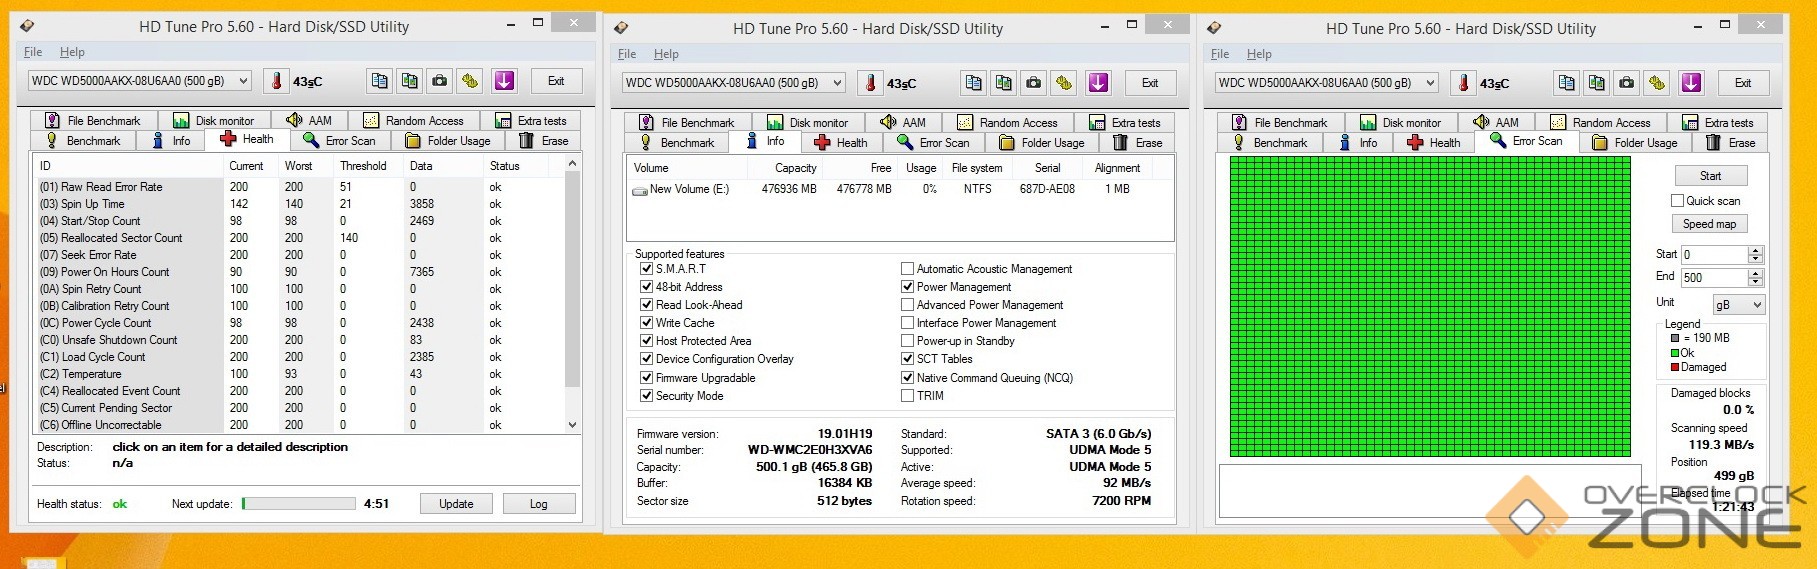Click the yellow options icon in the Health window toolbar
The height and width of the screenshot is (569, 1817).
point(470,81)
